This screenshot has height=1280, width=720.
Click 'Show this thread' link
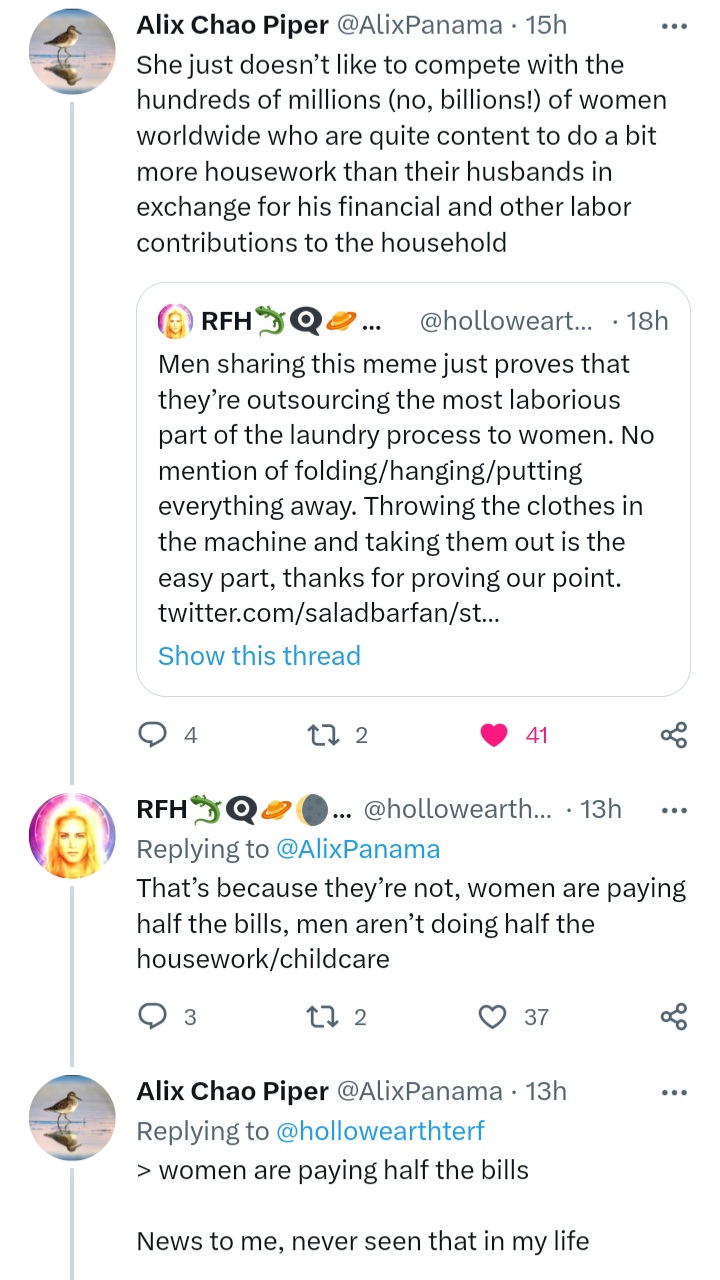pos(259,656)
